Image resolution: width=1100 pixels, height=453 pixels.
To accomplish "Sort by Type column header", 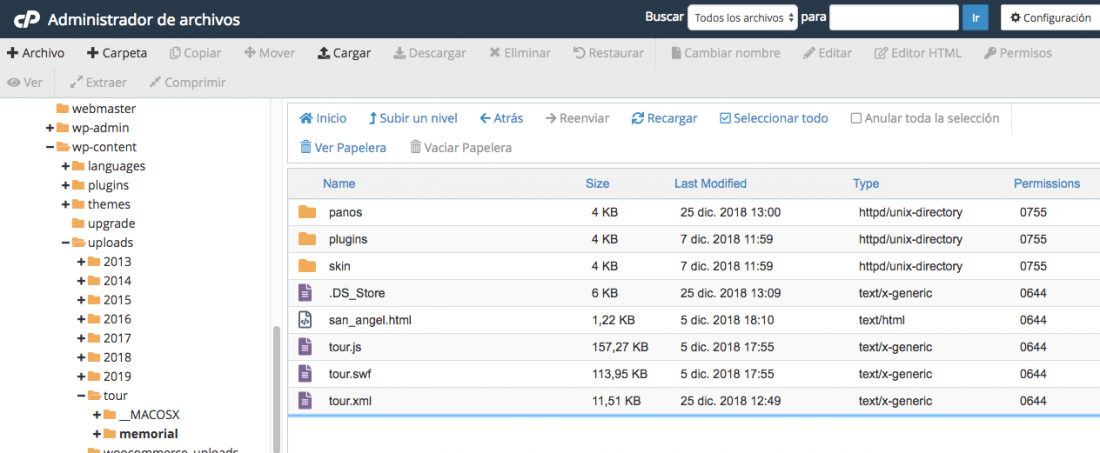I will 866,184.
